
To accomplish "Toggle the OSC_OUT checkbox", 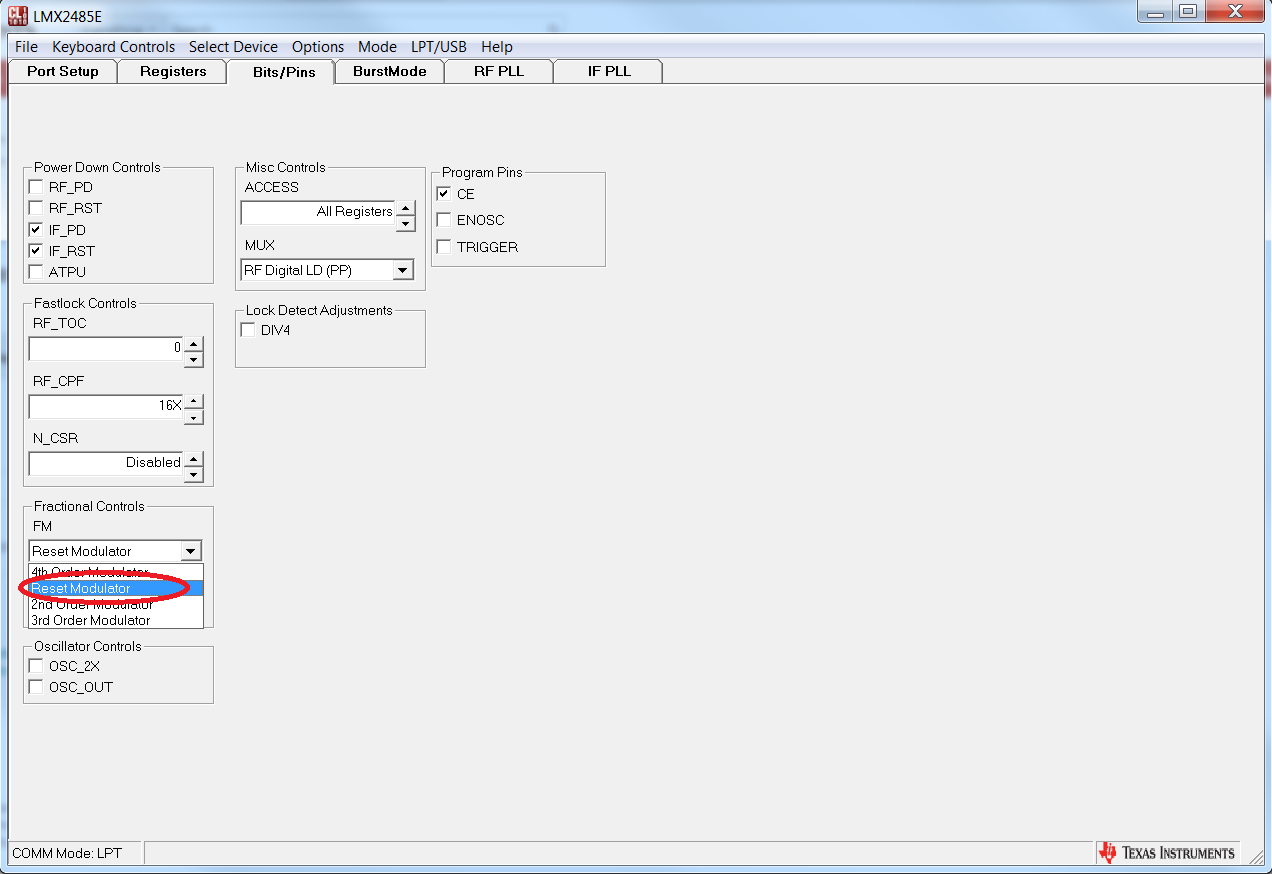I will pyautogui.click(x=37, y=687).
